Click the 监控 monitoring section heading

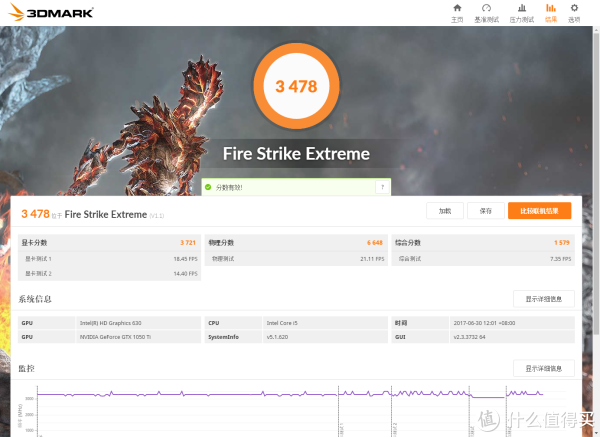point(26,369)
